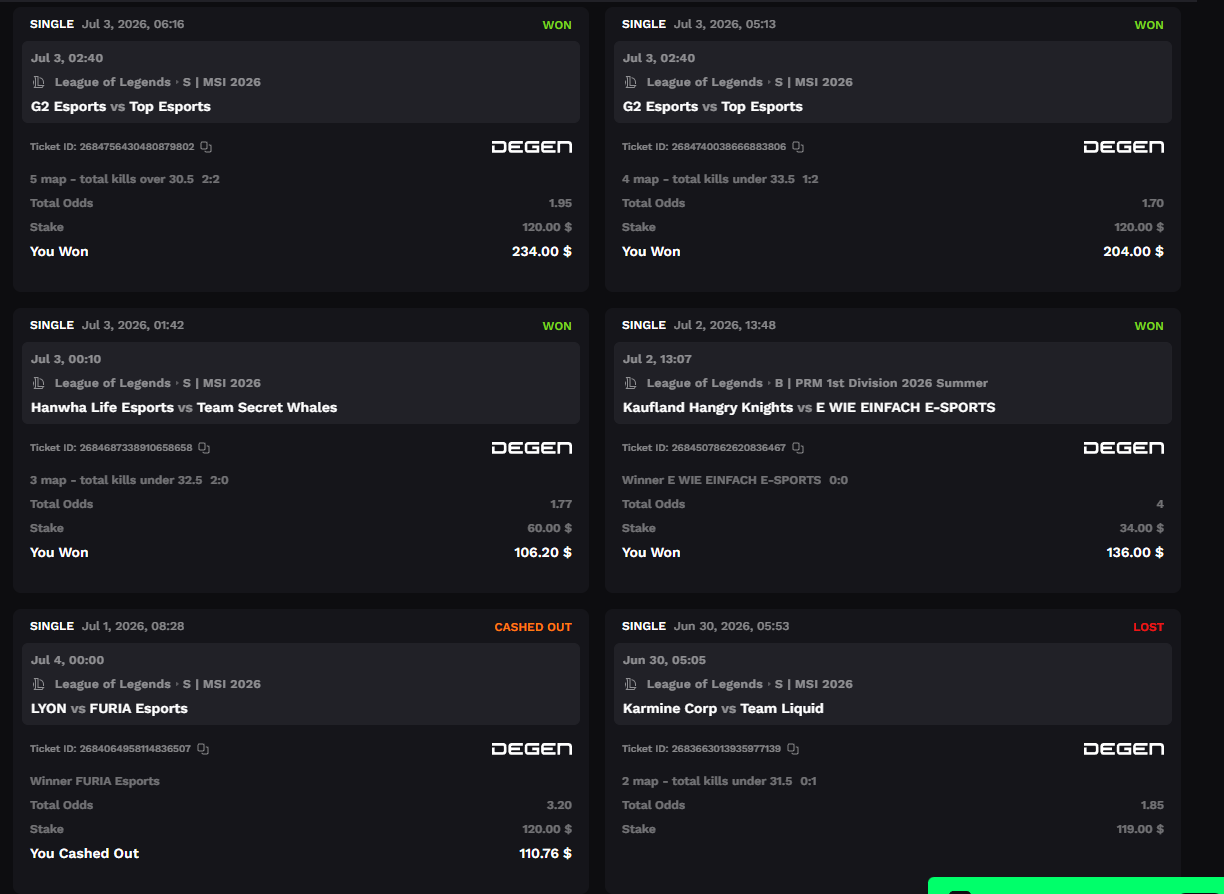This screenshot has height=894, width=1224.
Task: Click the League of Legends icon in Karmine Corp bet
Action: [x=631, y=684]
